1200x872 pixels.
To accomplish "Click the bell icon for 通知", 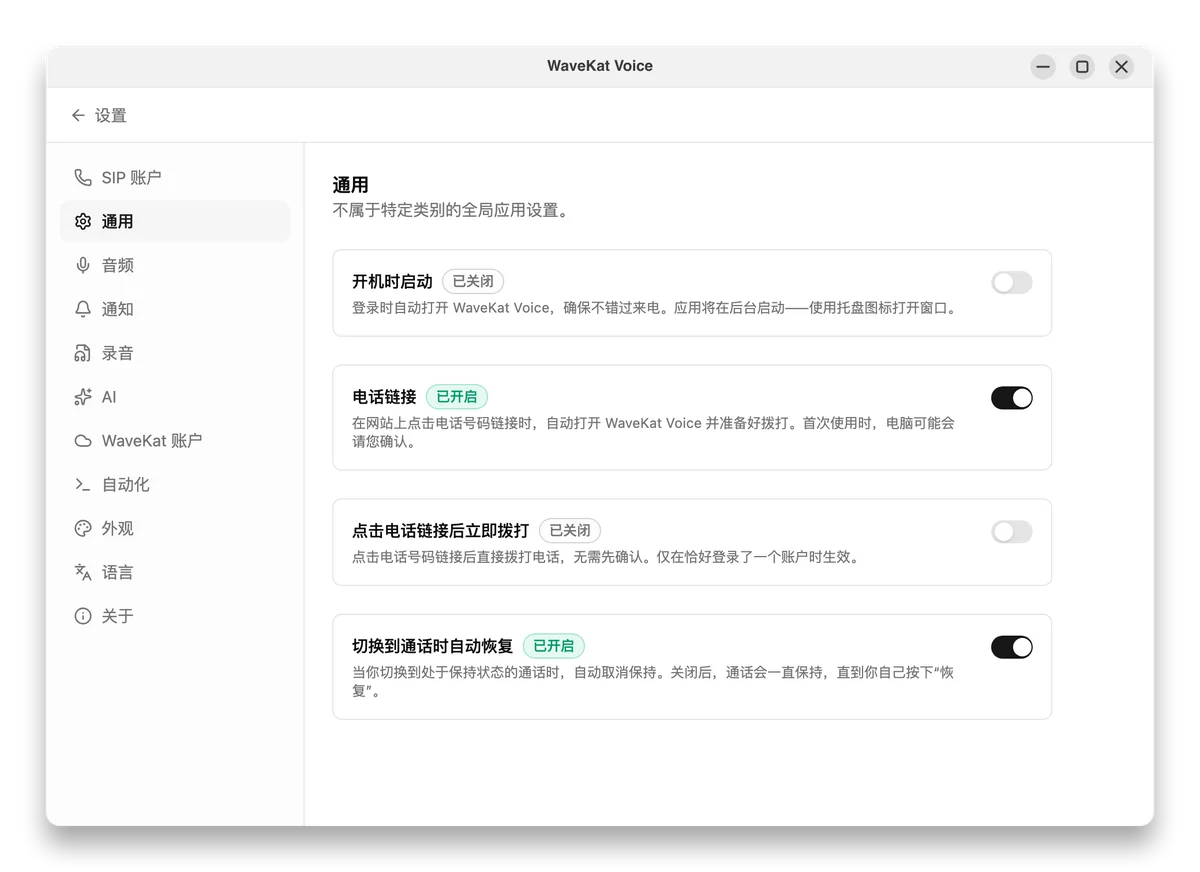I will (83, 310).
